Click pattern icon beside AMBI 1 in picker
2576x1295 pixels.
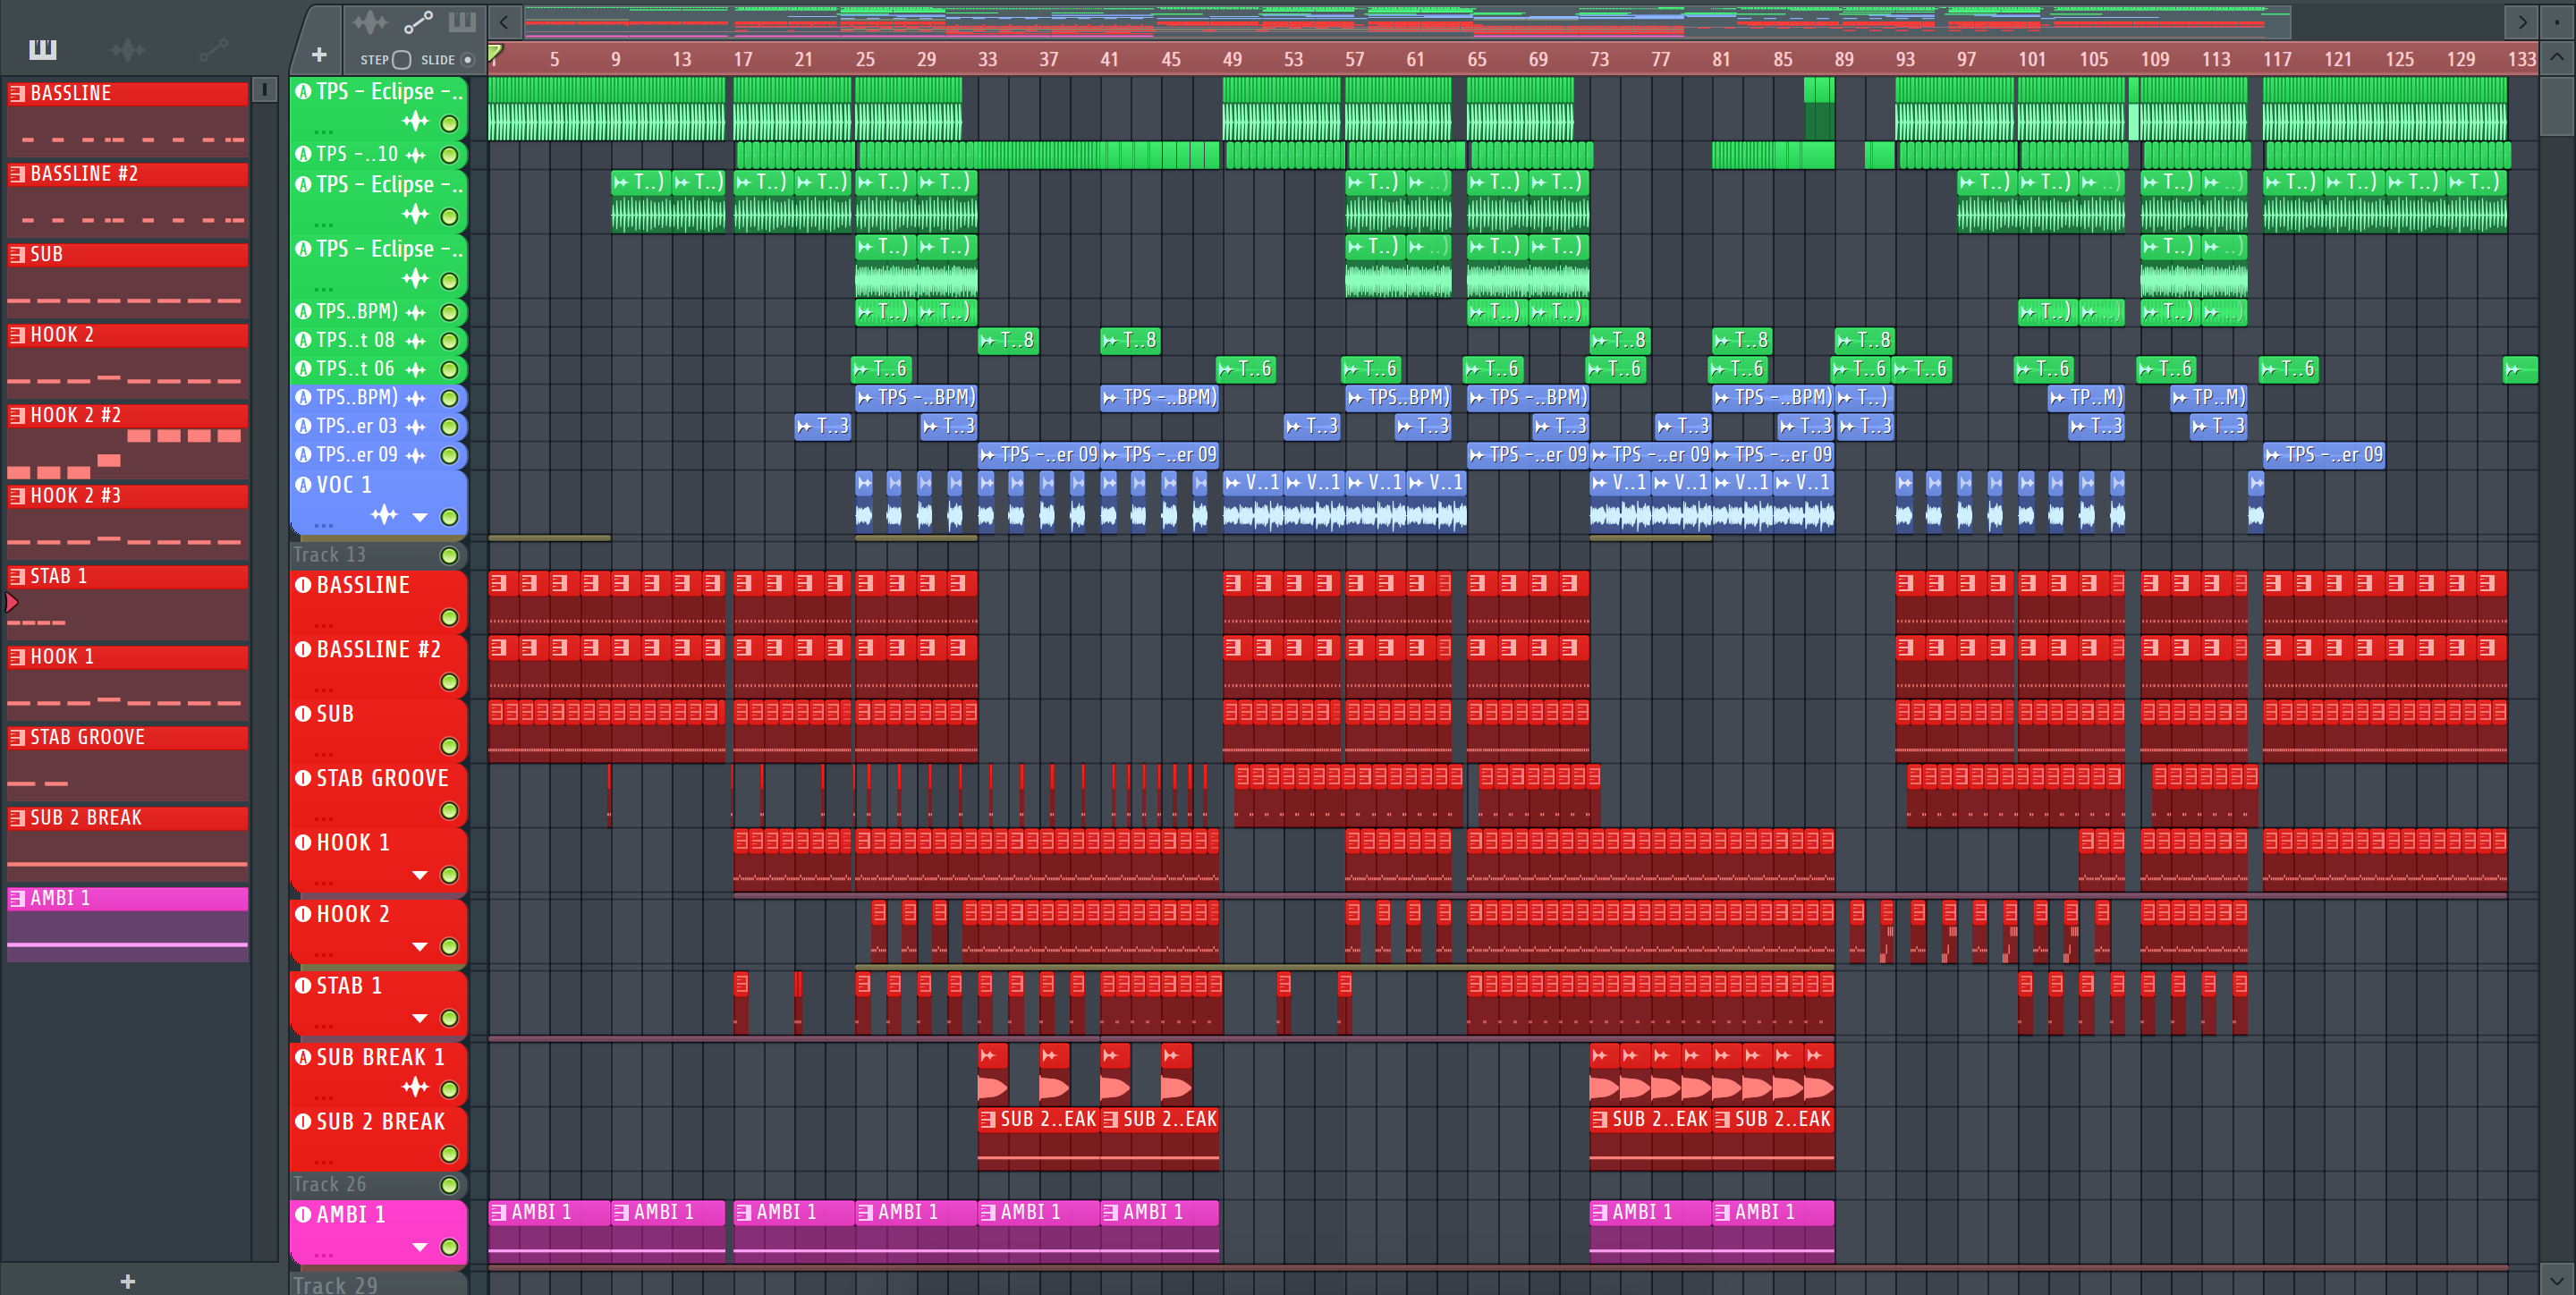point(17,898)
